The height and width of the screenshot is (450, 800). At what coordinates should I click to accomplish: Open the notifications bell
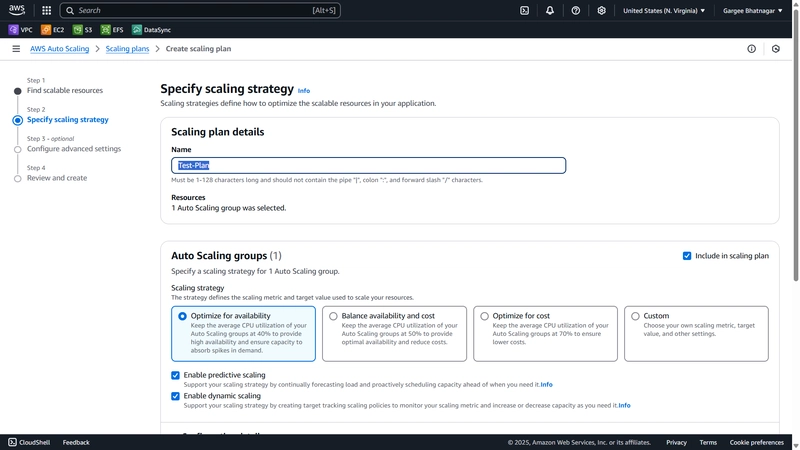pyautogui.click(x=549, y=10)
